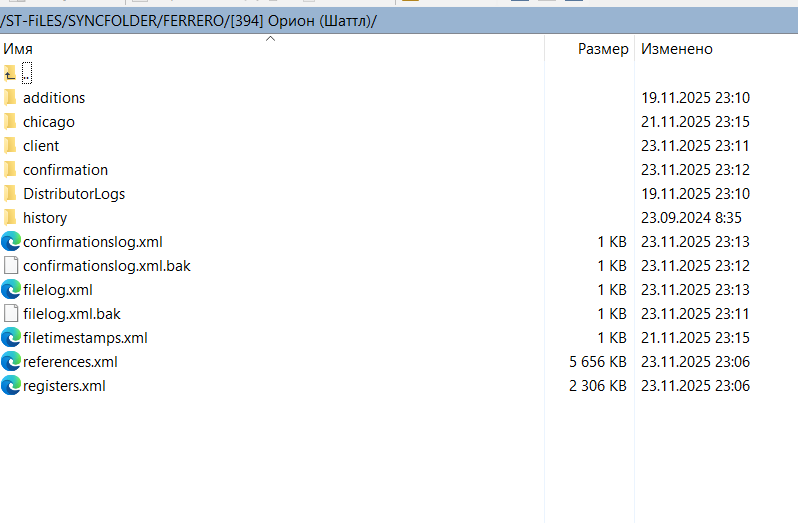This screenshot has width=798, height=523.
Task: Click the 2 306 KB size value
Action: click(597, 386)
